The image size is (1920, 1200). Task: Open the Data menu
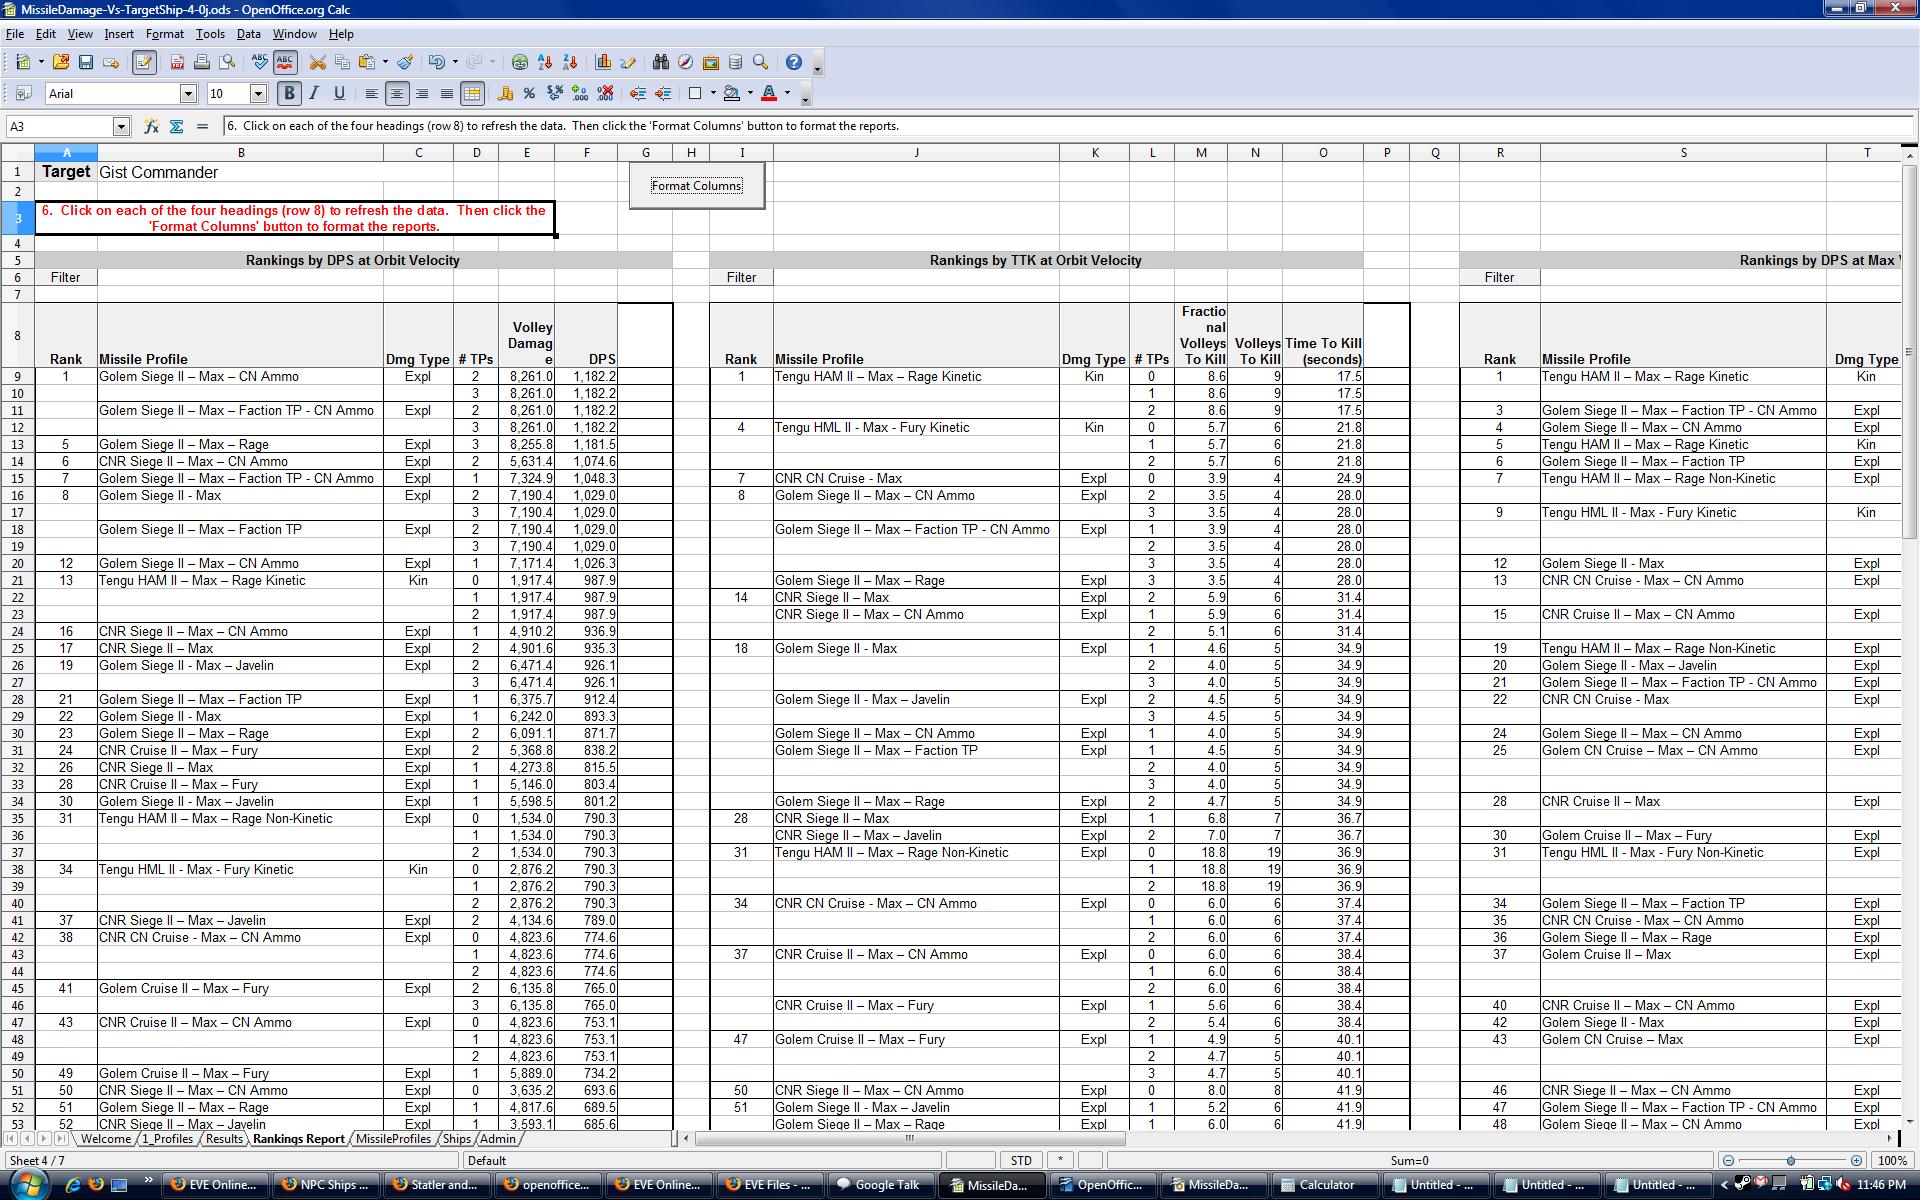coord(248,33)
